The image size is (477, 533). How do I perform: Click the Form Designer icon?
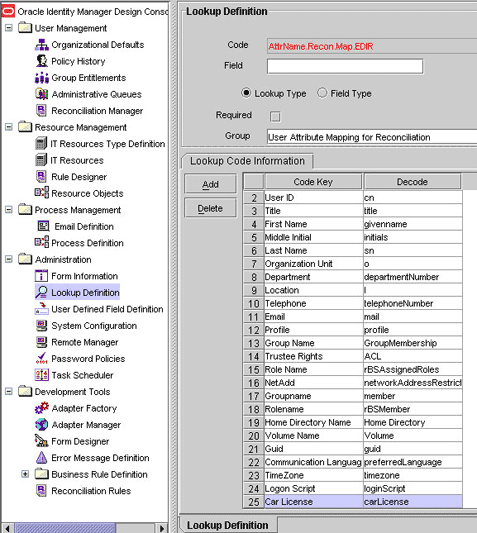tap(41, 441)
